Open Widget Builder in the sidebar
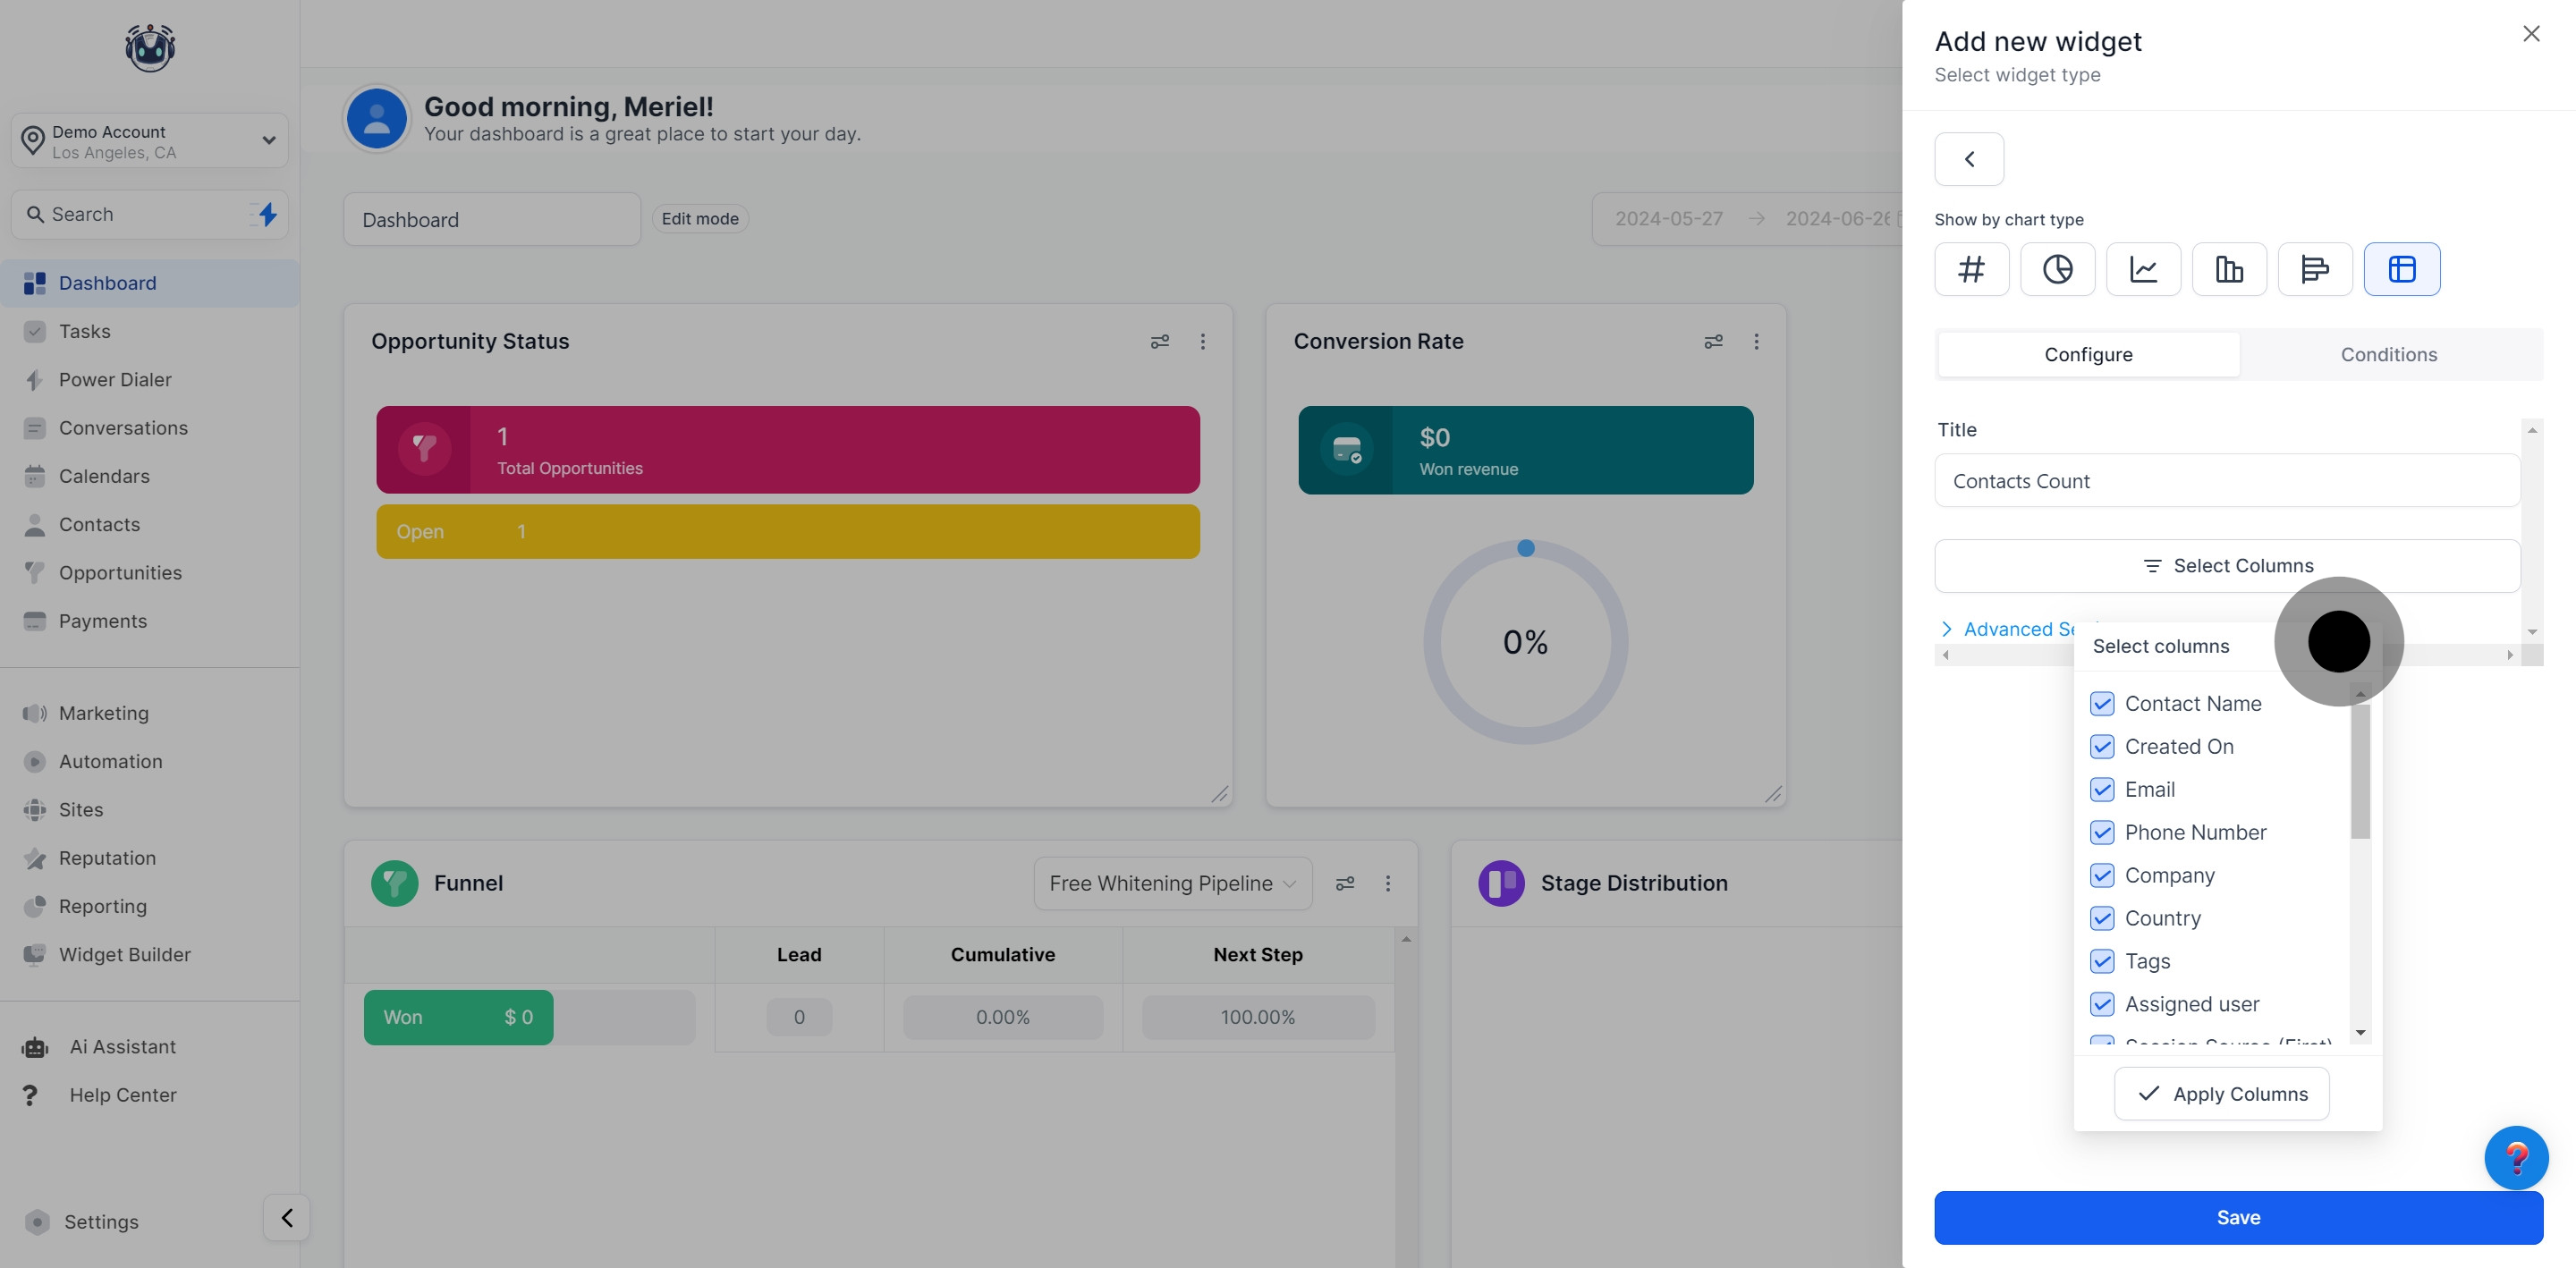This screenshot has height=1268, width=2576. (x=124, y=955)
